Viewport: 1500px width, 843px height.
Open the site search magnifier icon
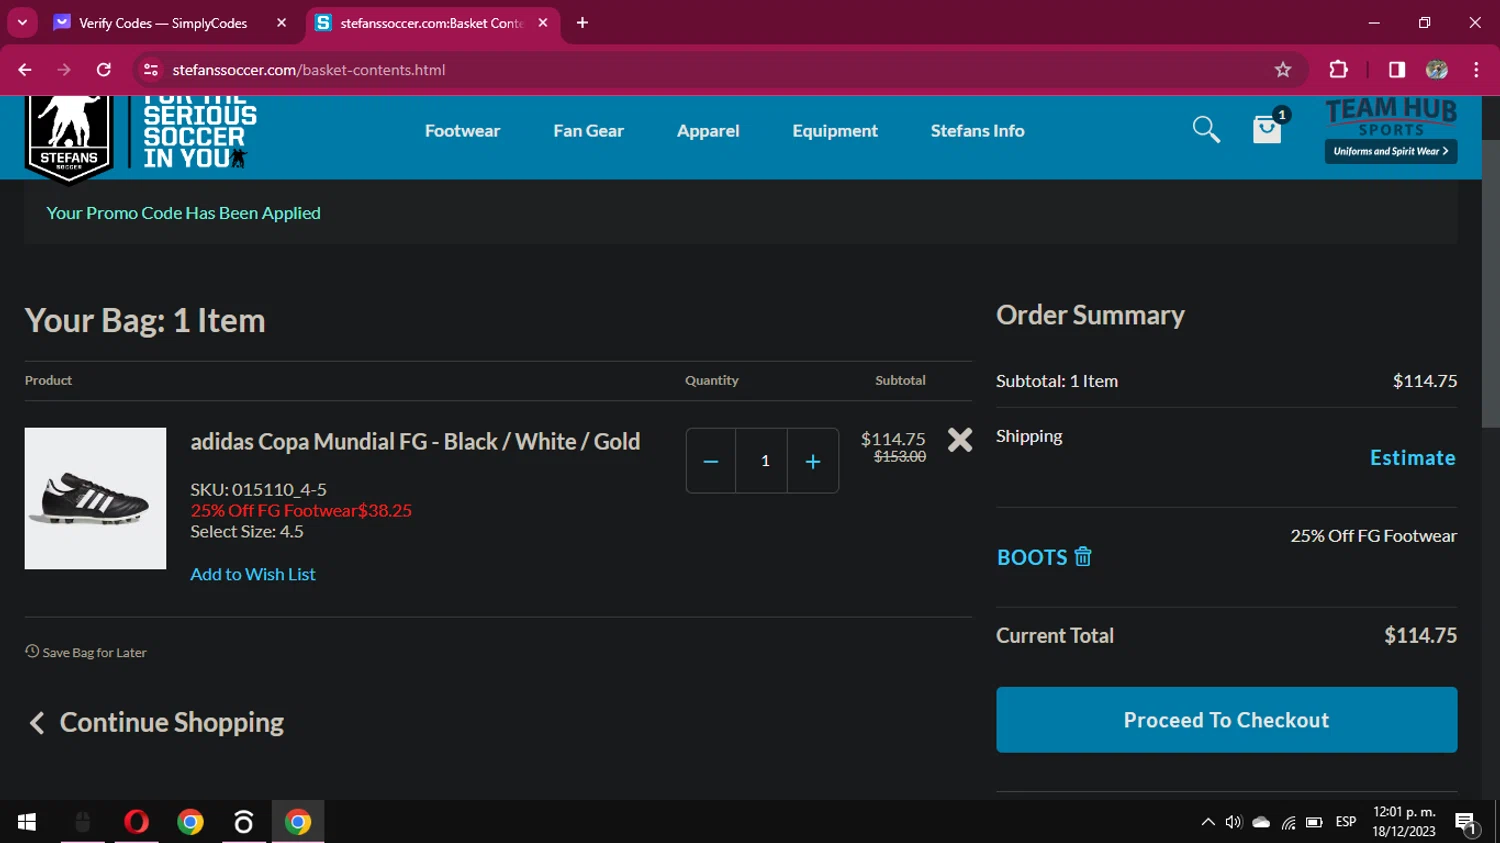(1206, 130)
